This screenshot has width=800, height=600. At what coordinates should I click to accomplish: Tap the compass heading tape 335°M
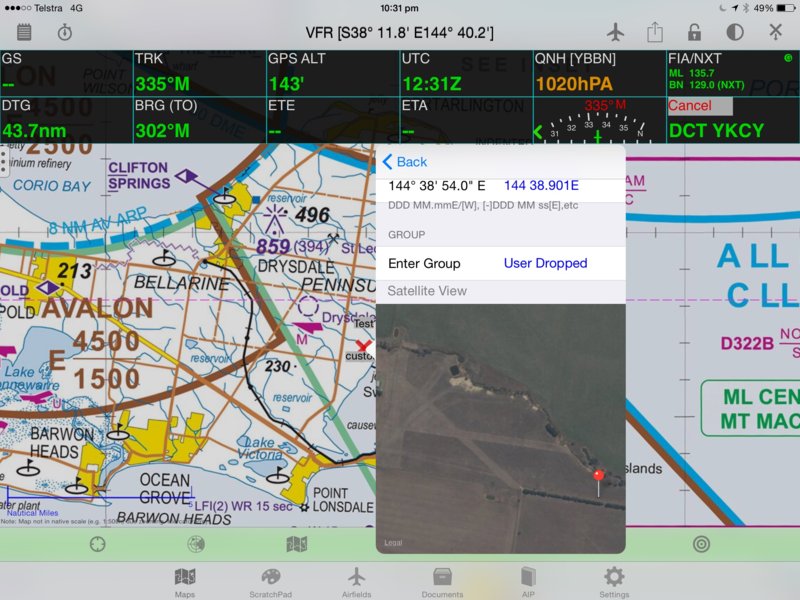[x=599, y=120]
